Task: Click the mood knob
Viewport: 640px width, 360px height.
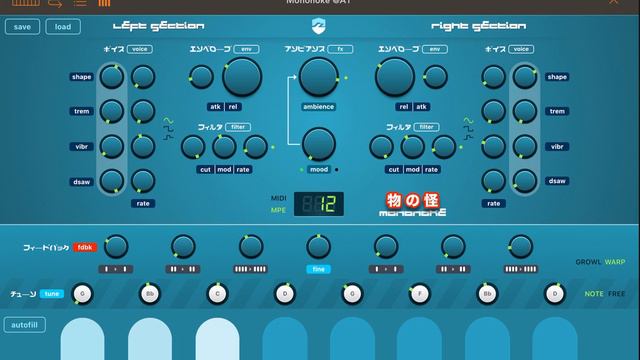Action: (319, 144)
